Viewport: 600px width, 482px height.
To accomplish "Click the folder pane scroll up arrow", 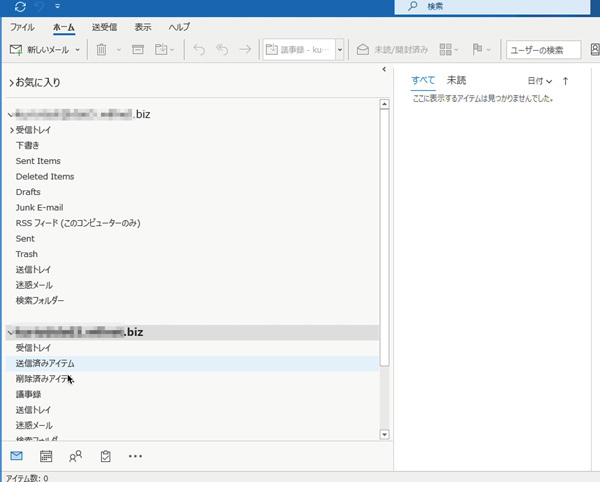I will pyautogui.click(x=384, y=104).
